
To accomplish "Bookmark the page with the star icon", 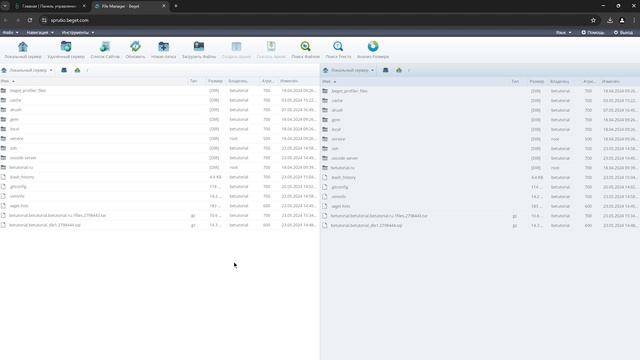I will (593, 20).
